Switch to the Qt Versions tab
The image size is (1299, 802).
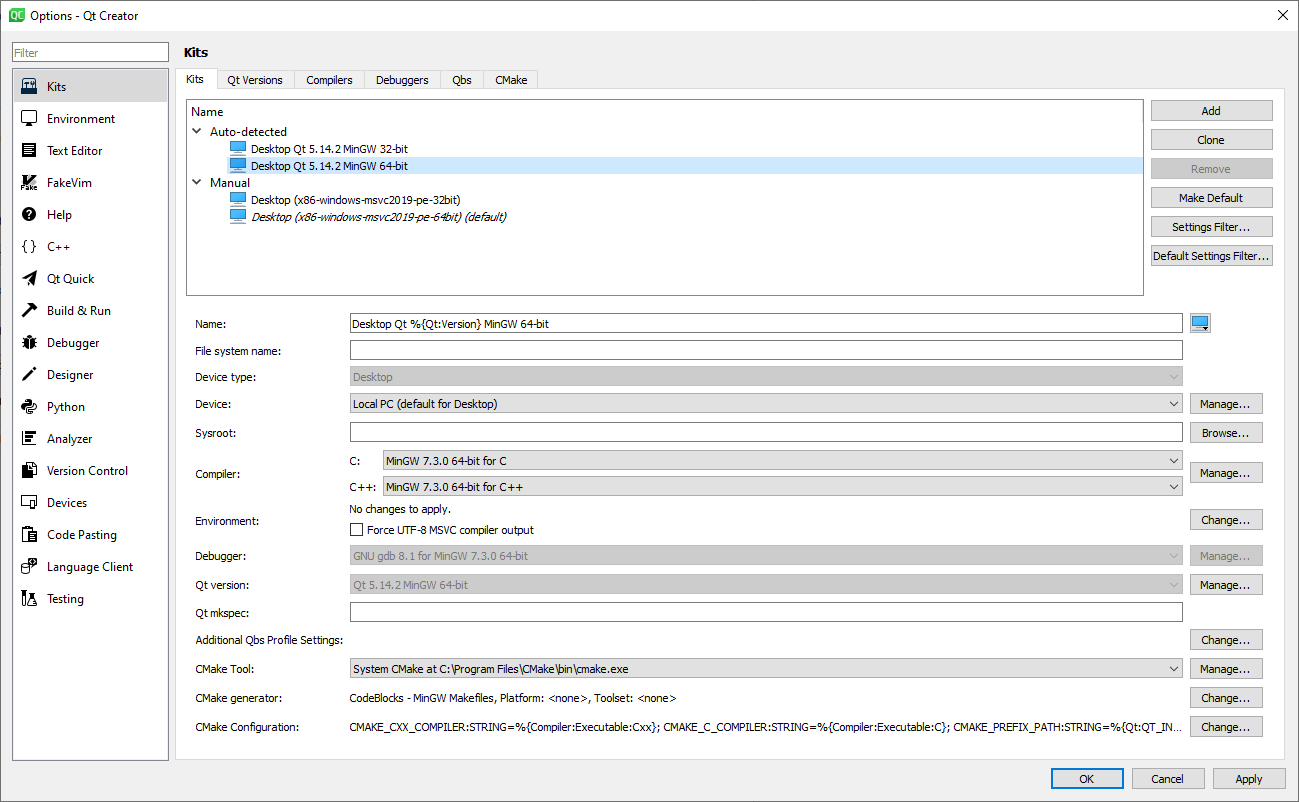point(255,80)
